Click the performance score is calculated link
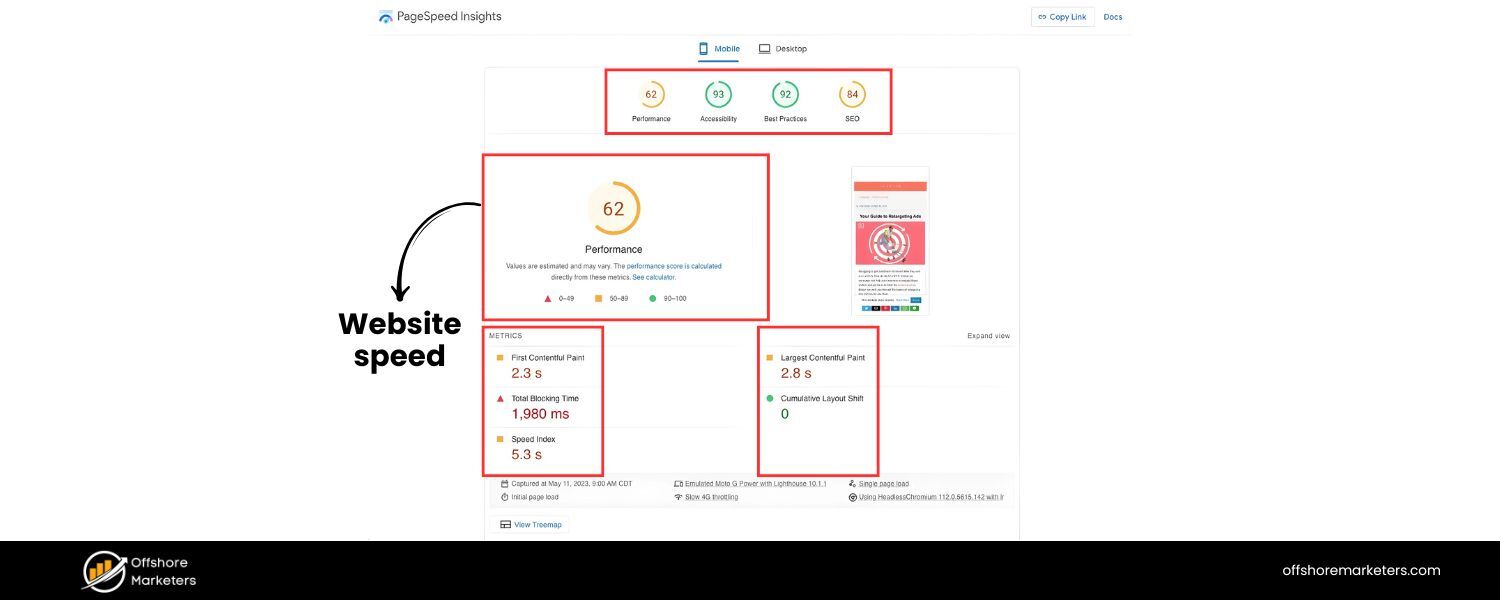 [673, 266]
